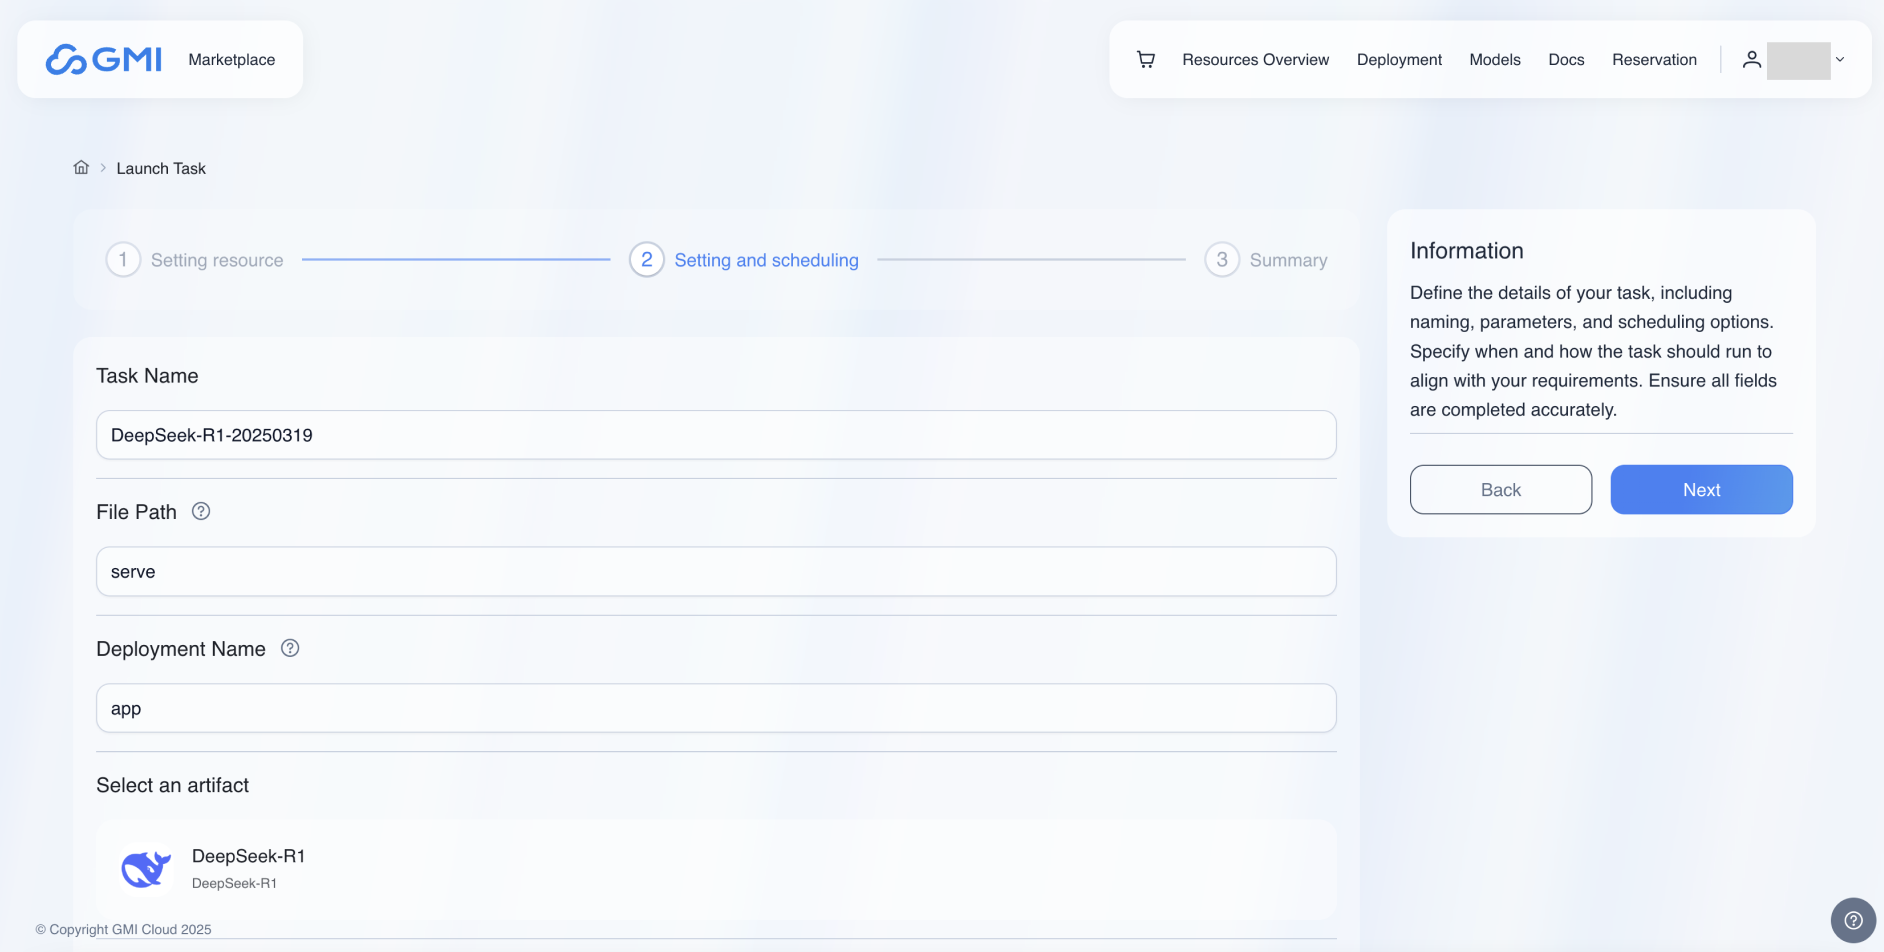This screenshot has width=1884, height=952.
Task: Open Docs from the navigation
Action: 1566,60
